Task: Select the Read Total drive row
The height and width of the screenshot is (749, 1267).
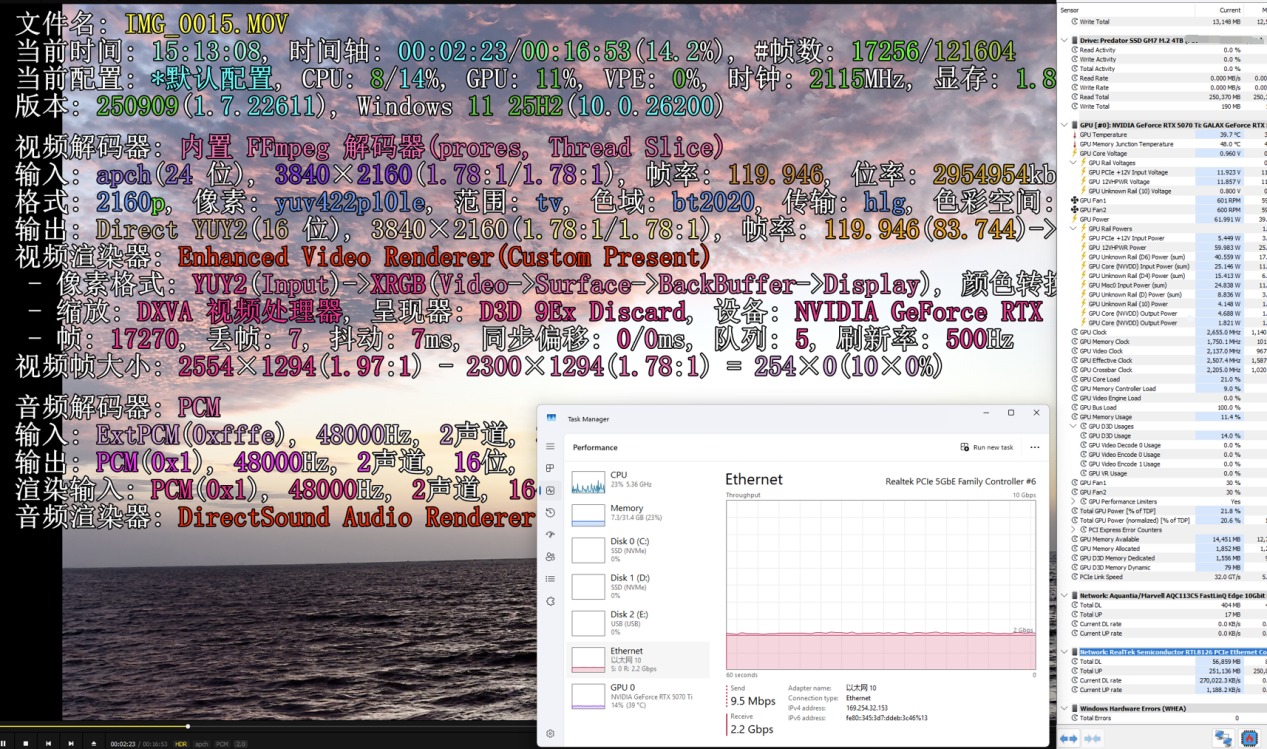Action: (x=1163, y=97)
